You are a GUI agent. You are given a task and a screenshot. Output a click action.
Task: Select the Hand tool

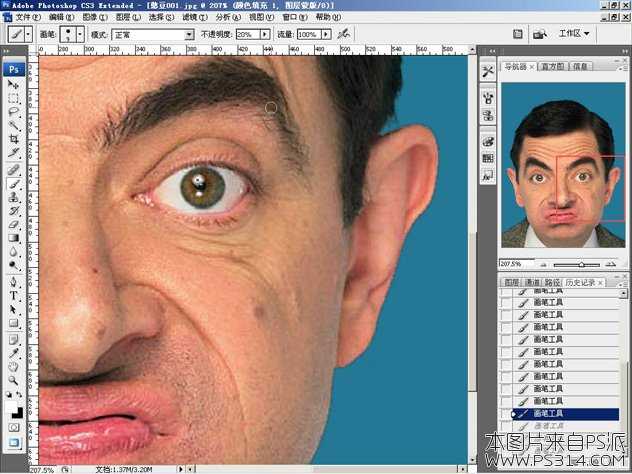point(14,367)
